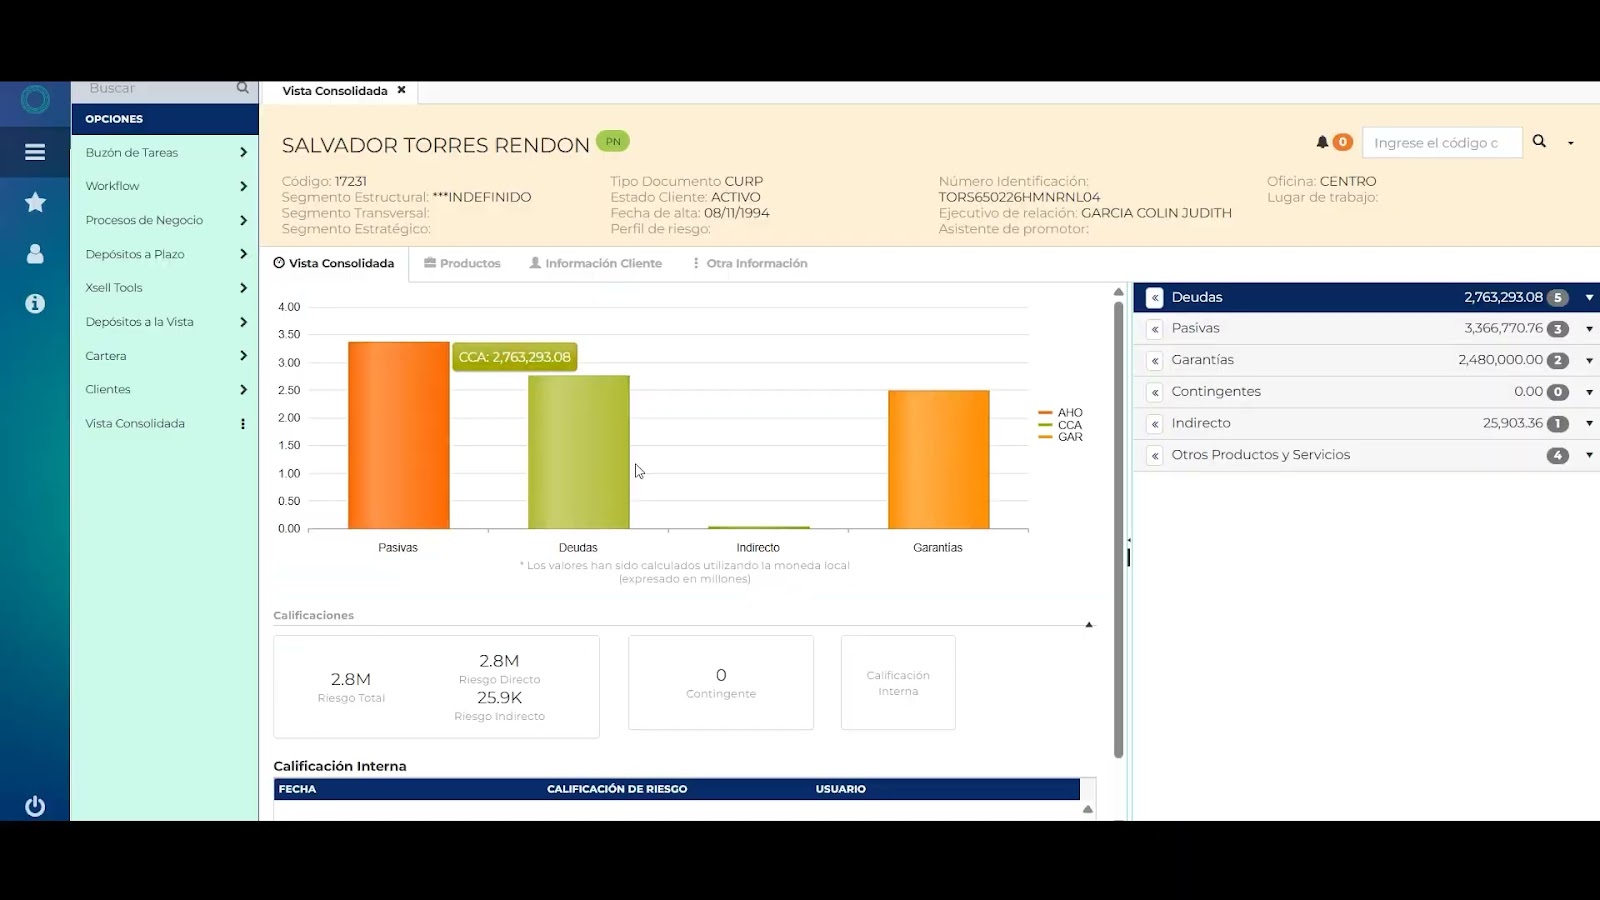Click double-arrow icon beside Otros Productos y Servicios
The height and width of the screenshot is (900, 1600).
[x=1155, y=455]
